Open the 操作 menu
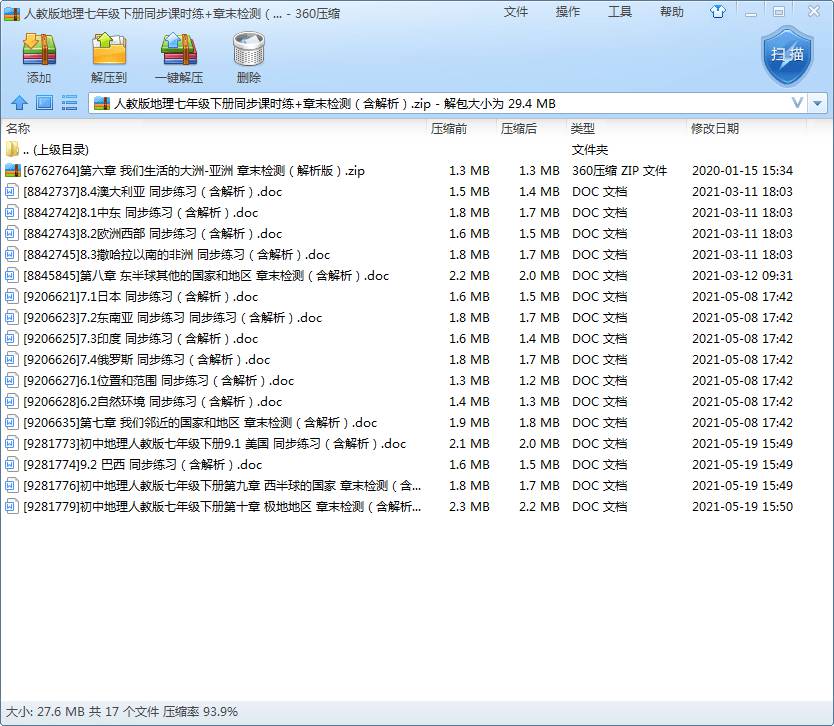Image resolution: width=834 pixels, height=726 pixels. coord(568,12)
